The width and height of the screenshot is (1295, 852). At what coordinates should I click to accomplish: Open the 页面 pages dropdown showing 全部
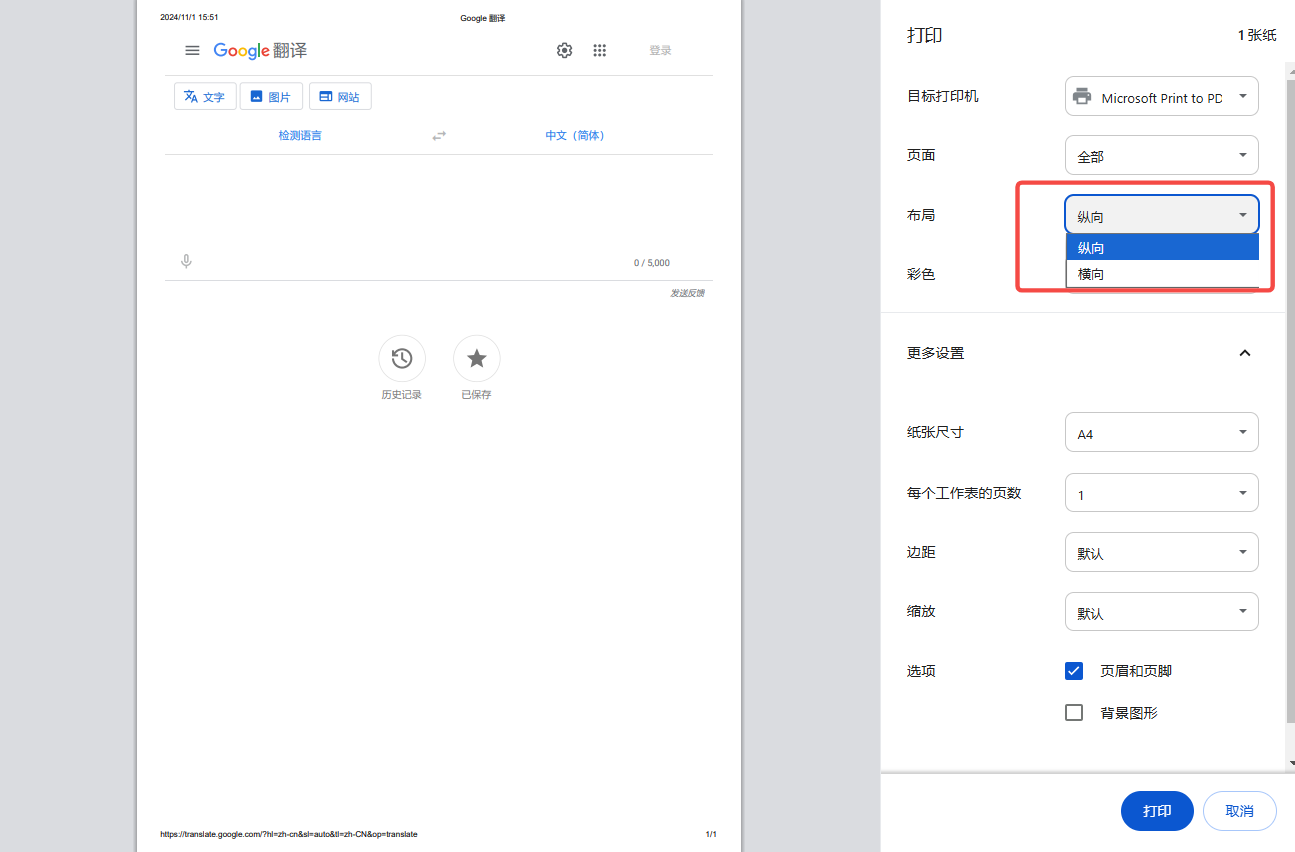(x=1162, y=156)
